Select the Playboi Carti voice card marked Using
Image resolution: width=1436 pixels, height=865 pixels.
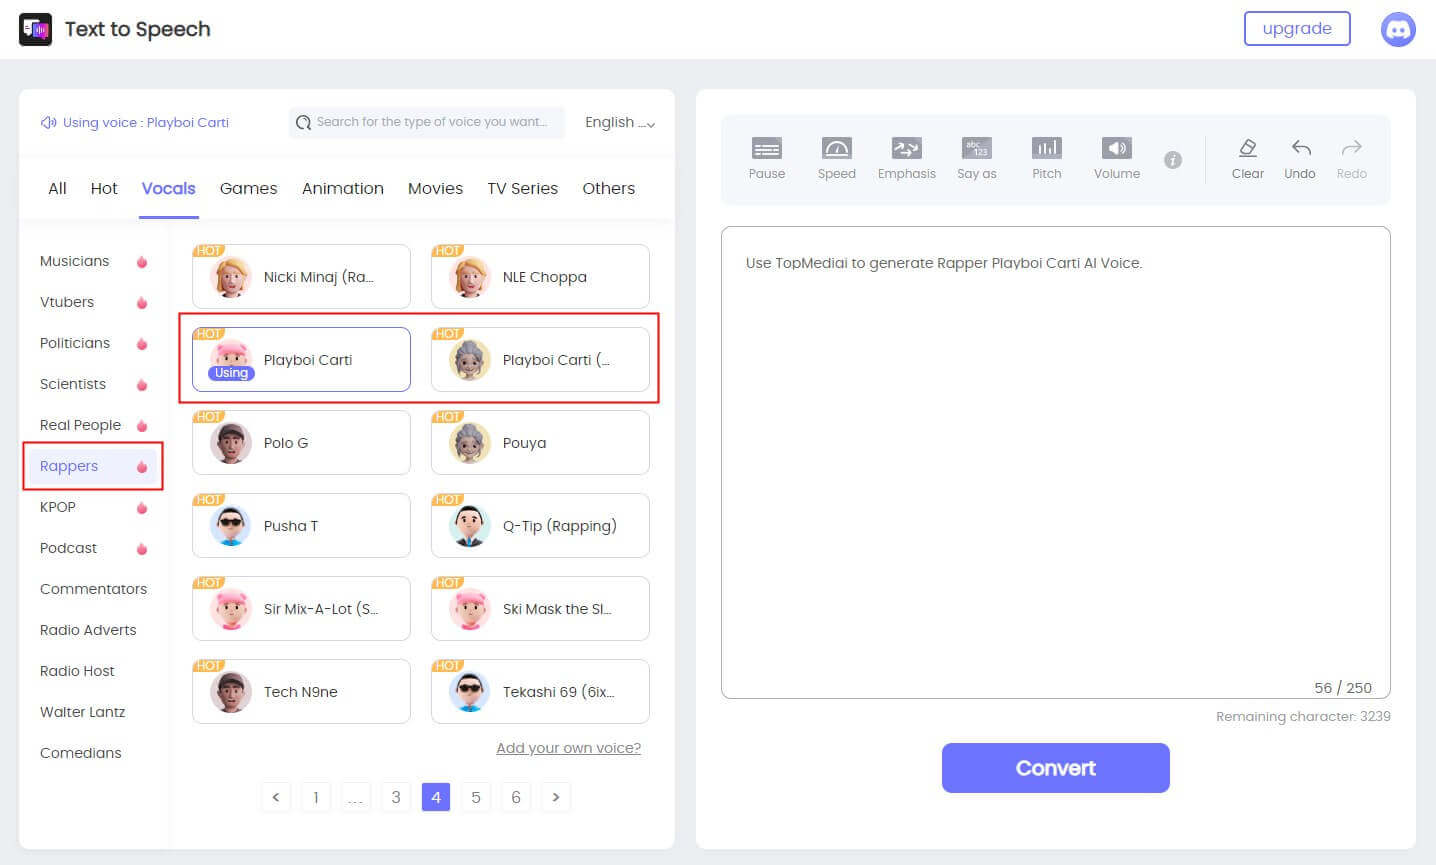(301, 360)
